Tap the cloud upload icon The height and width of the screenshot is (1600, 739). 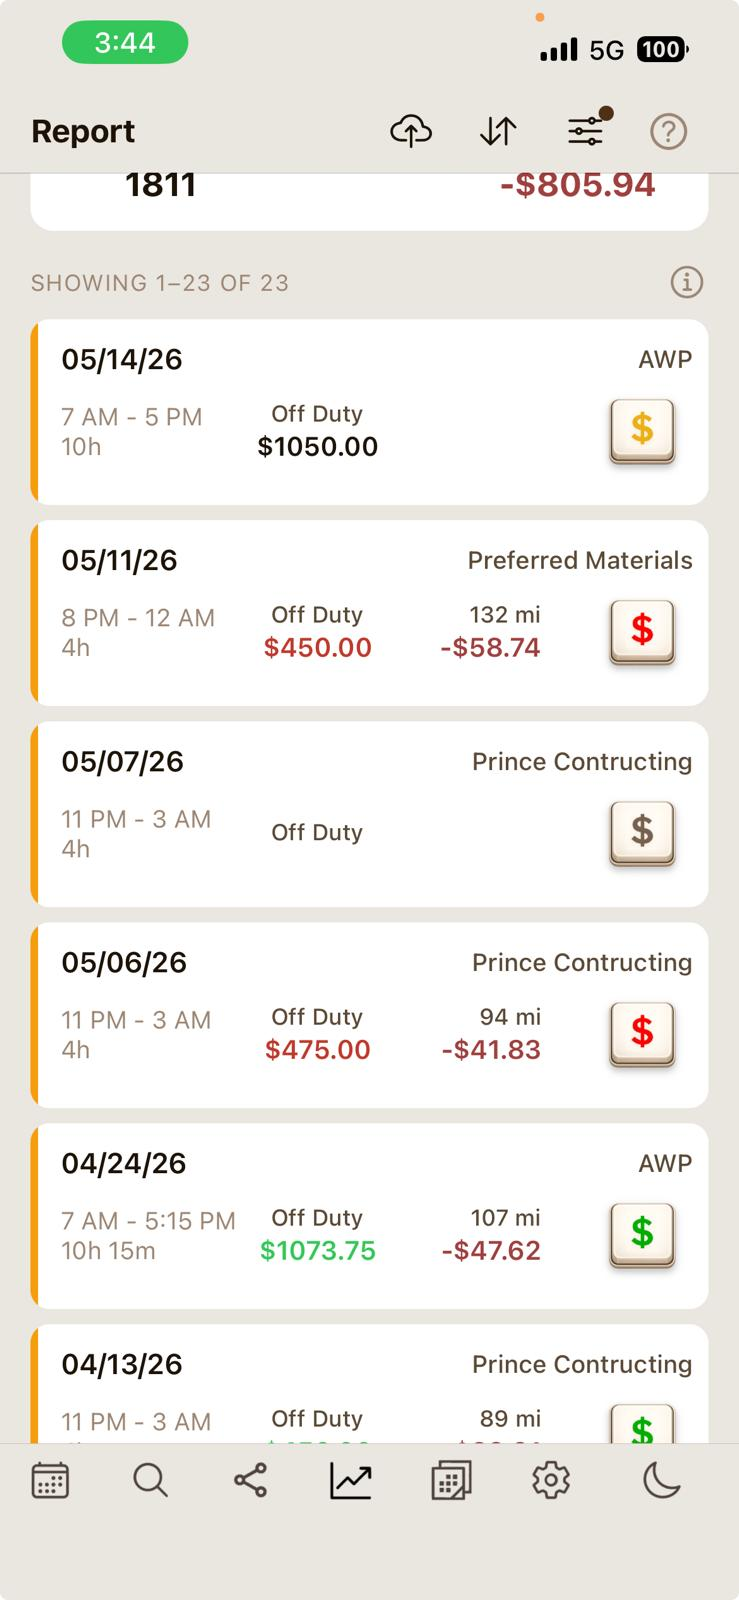coord(411,131)
